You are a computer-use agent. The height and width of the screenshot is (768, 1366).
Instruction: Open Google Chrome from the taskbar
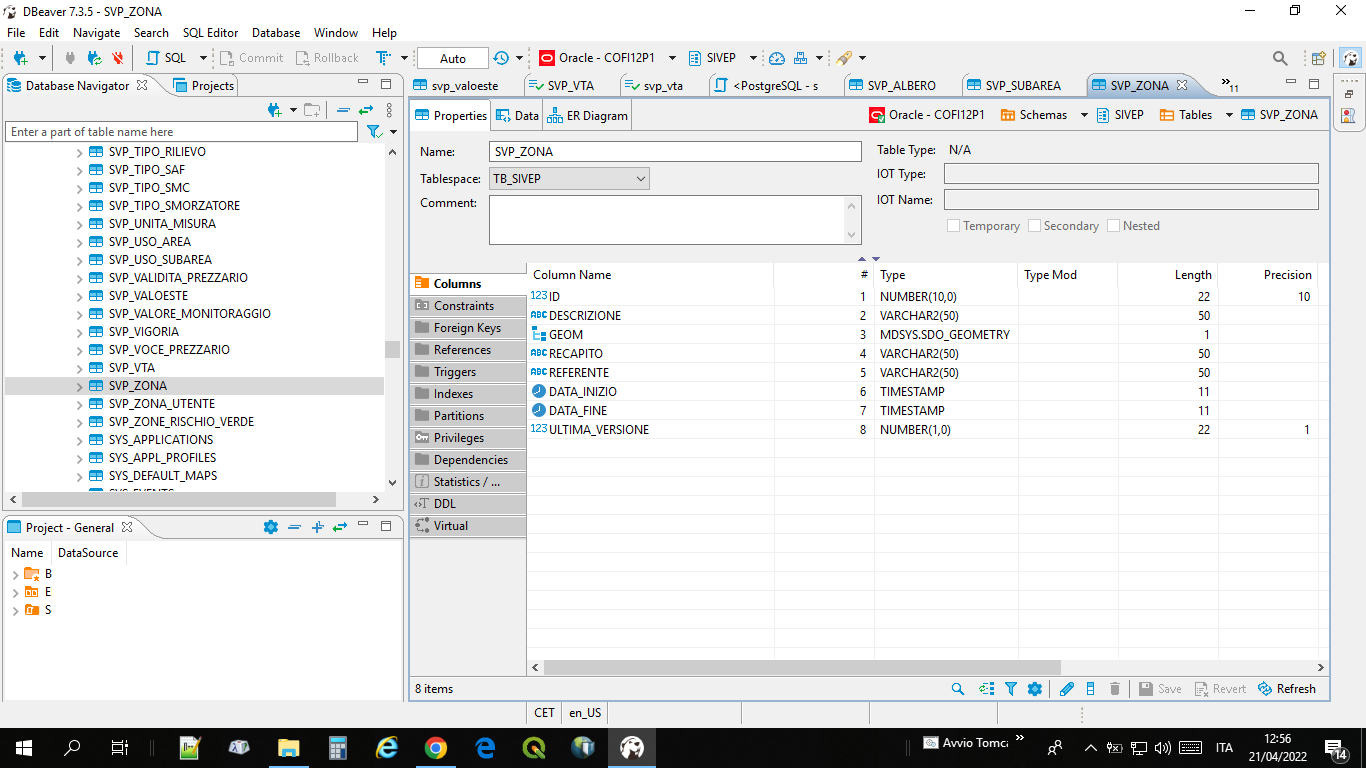coord(436,747)
